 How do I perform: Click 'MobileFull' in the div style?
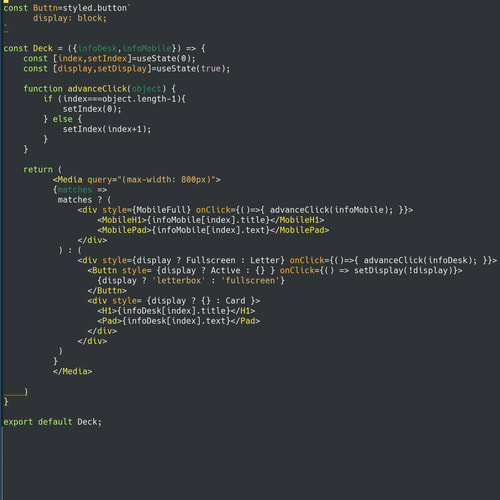click(x=161, y=210)
